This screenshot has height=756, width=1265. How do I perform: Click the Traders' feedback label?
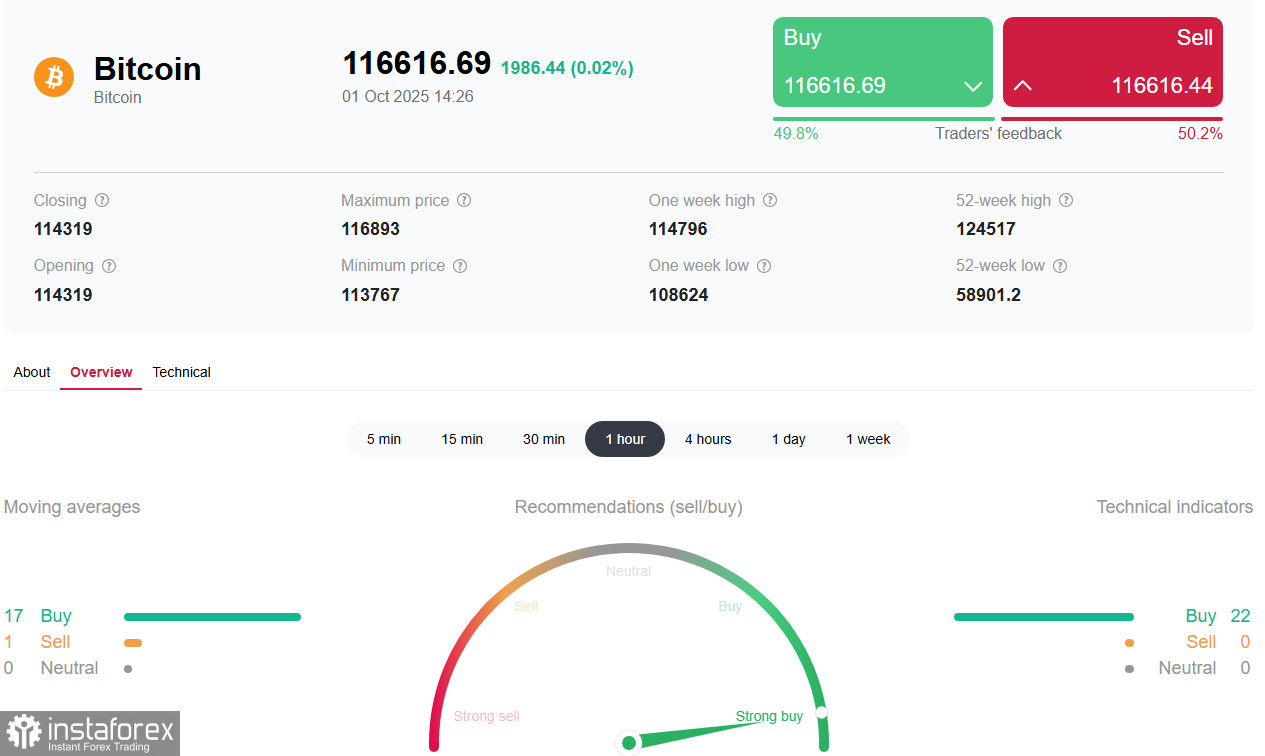click(998, 134)
